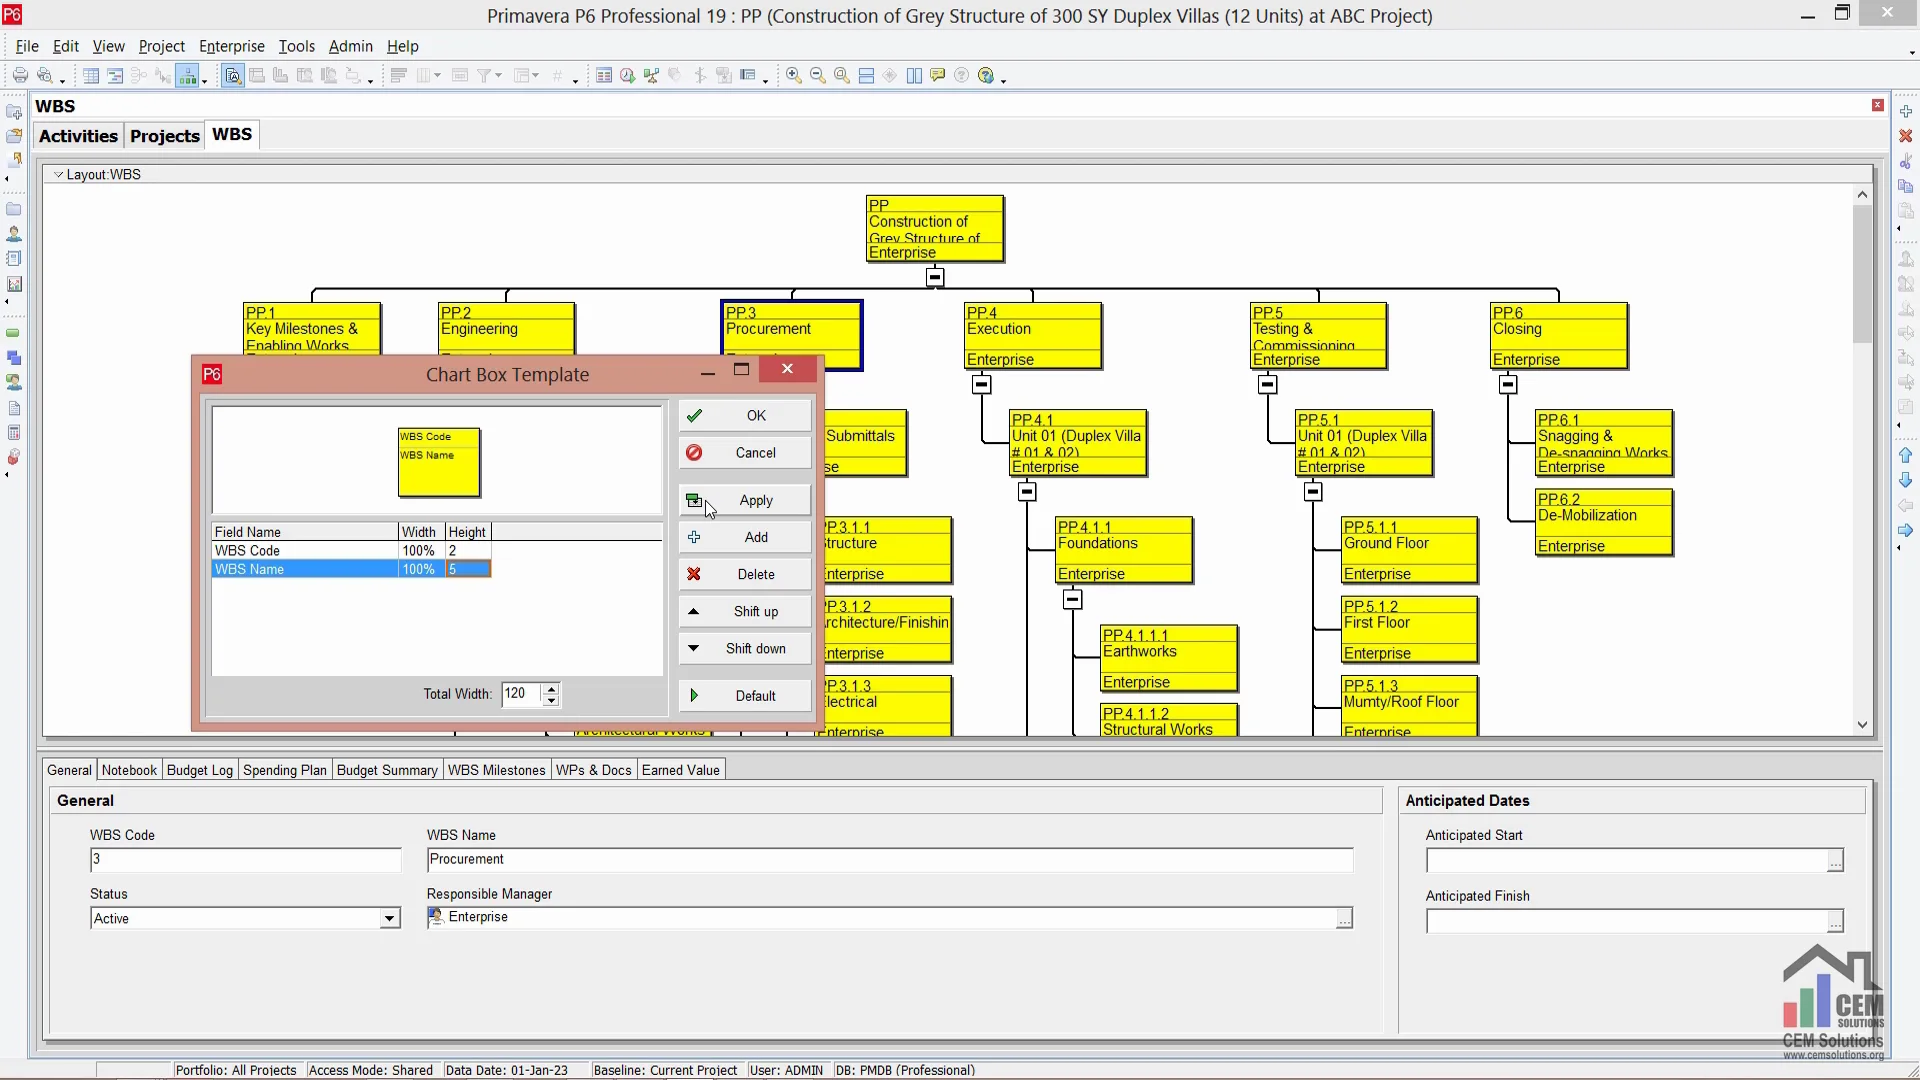The height and width of the screenshot is (1080, 1920).
Task: Click the Budget Log tab below
Action: (x=198, y=769)
